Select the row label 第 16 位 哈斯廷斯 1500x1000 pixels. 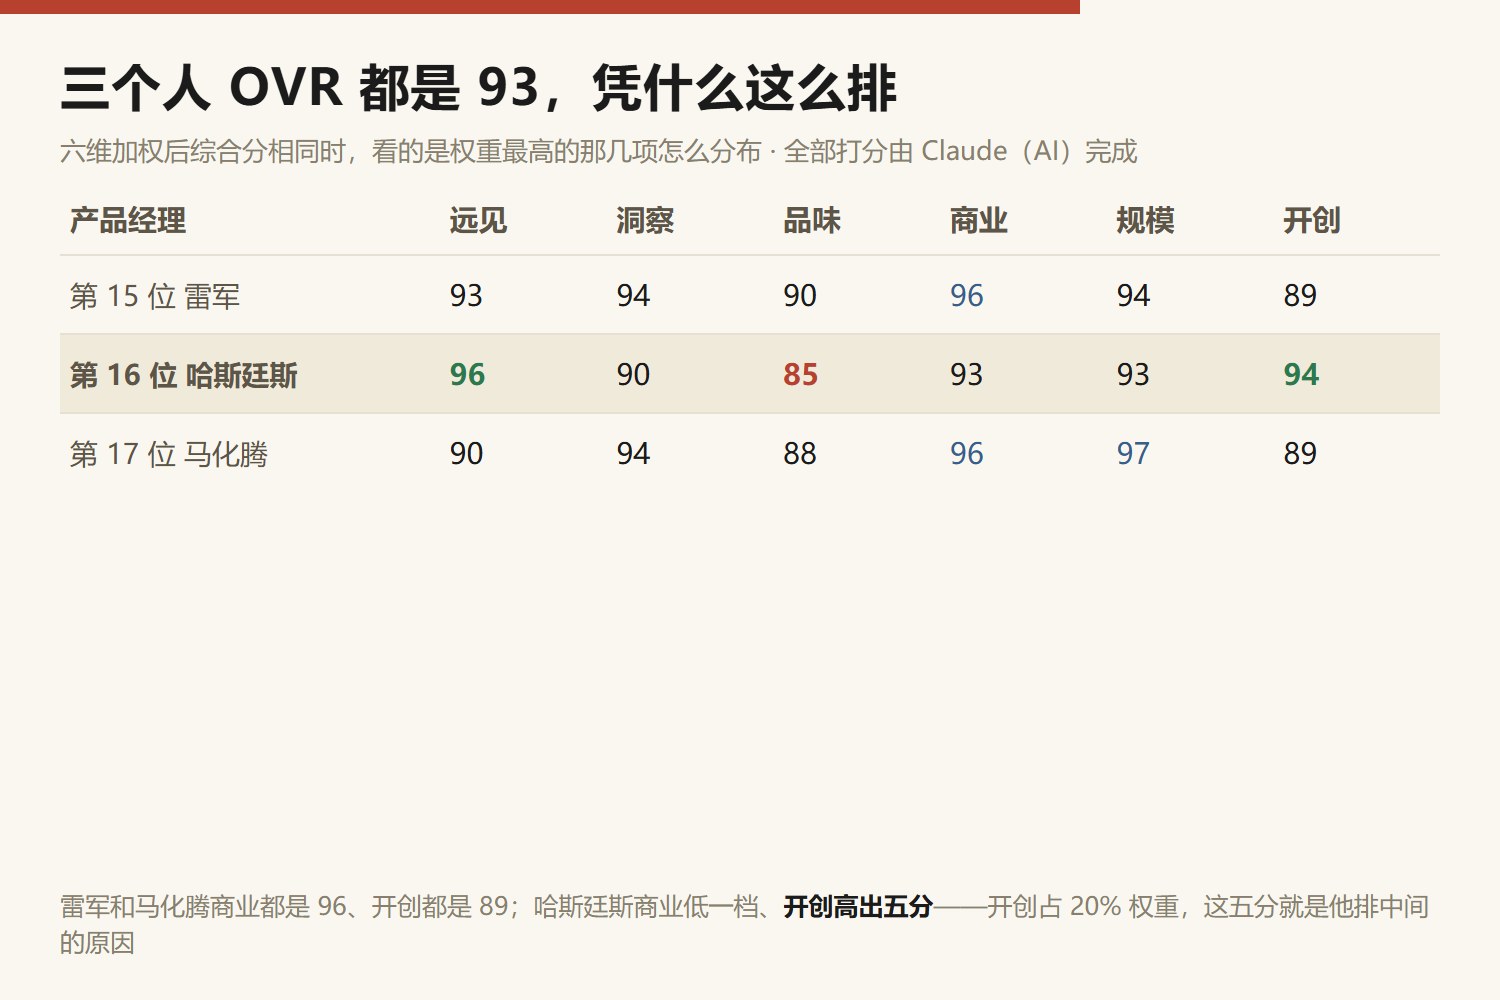point(184,375)
